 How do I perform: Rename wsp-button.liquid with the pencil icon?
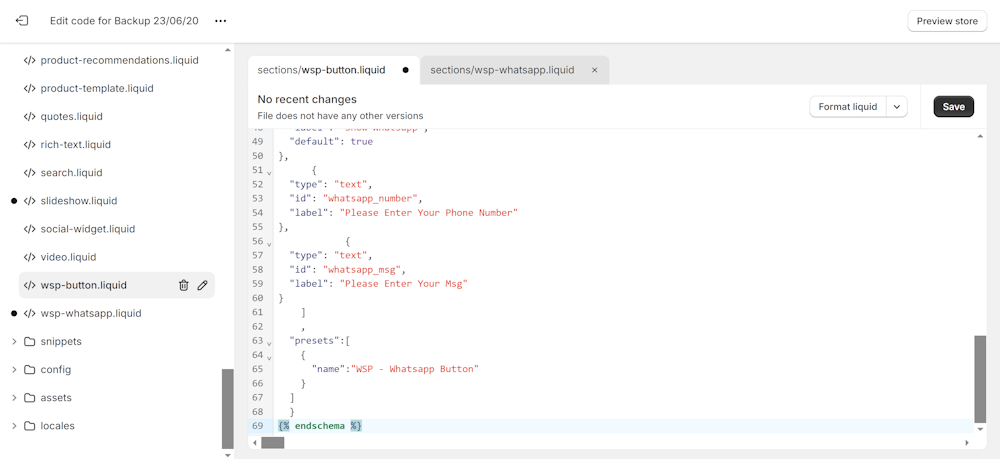[x=203, y=285]
